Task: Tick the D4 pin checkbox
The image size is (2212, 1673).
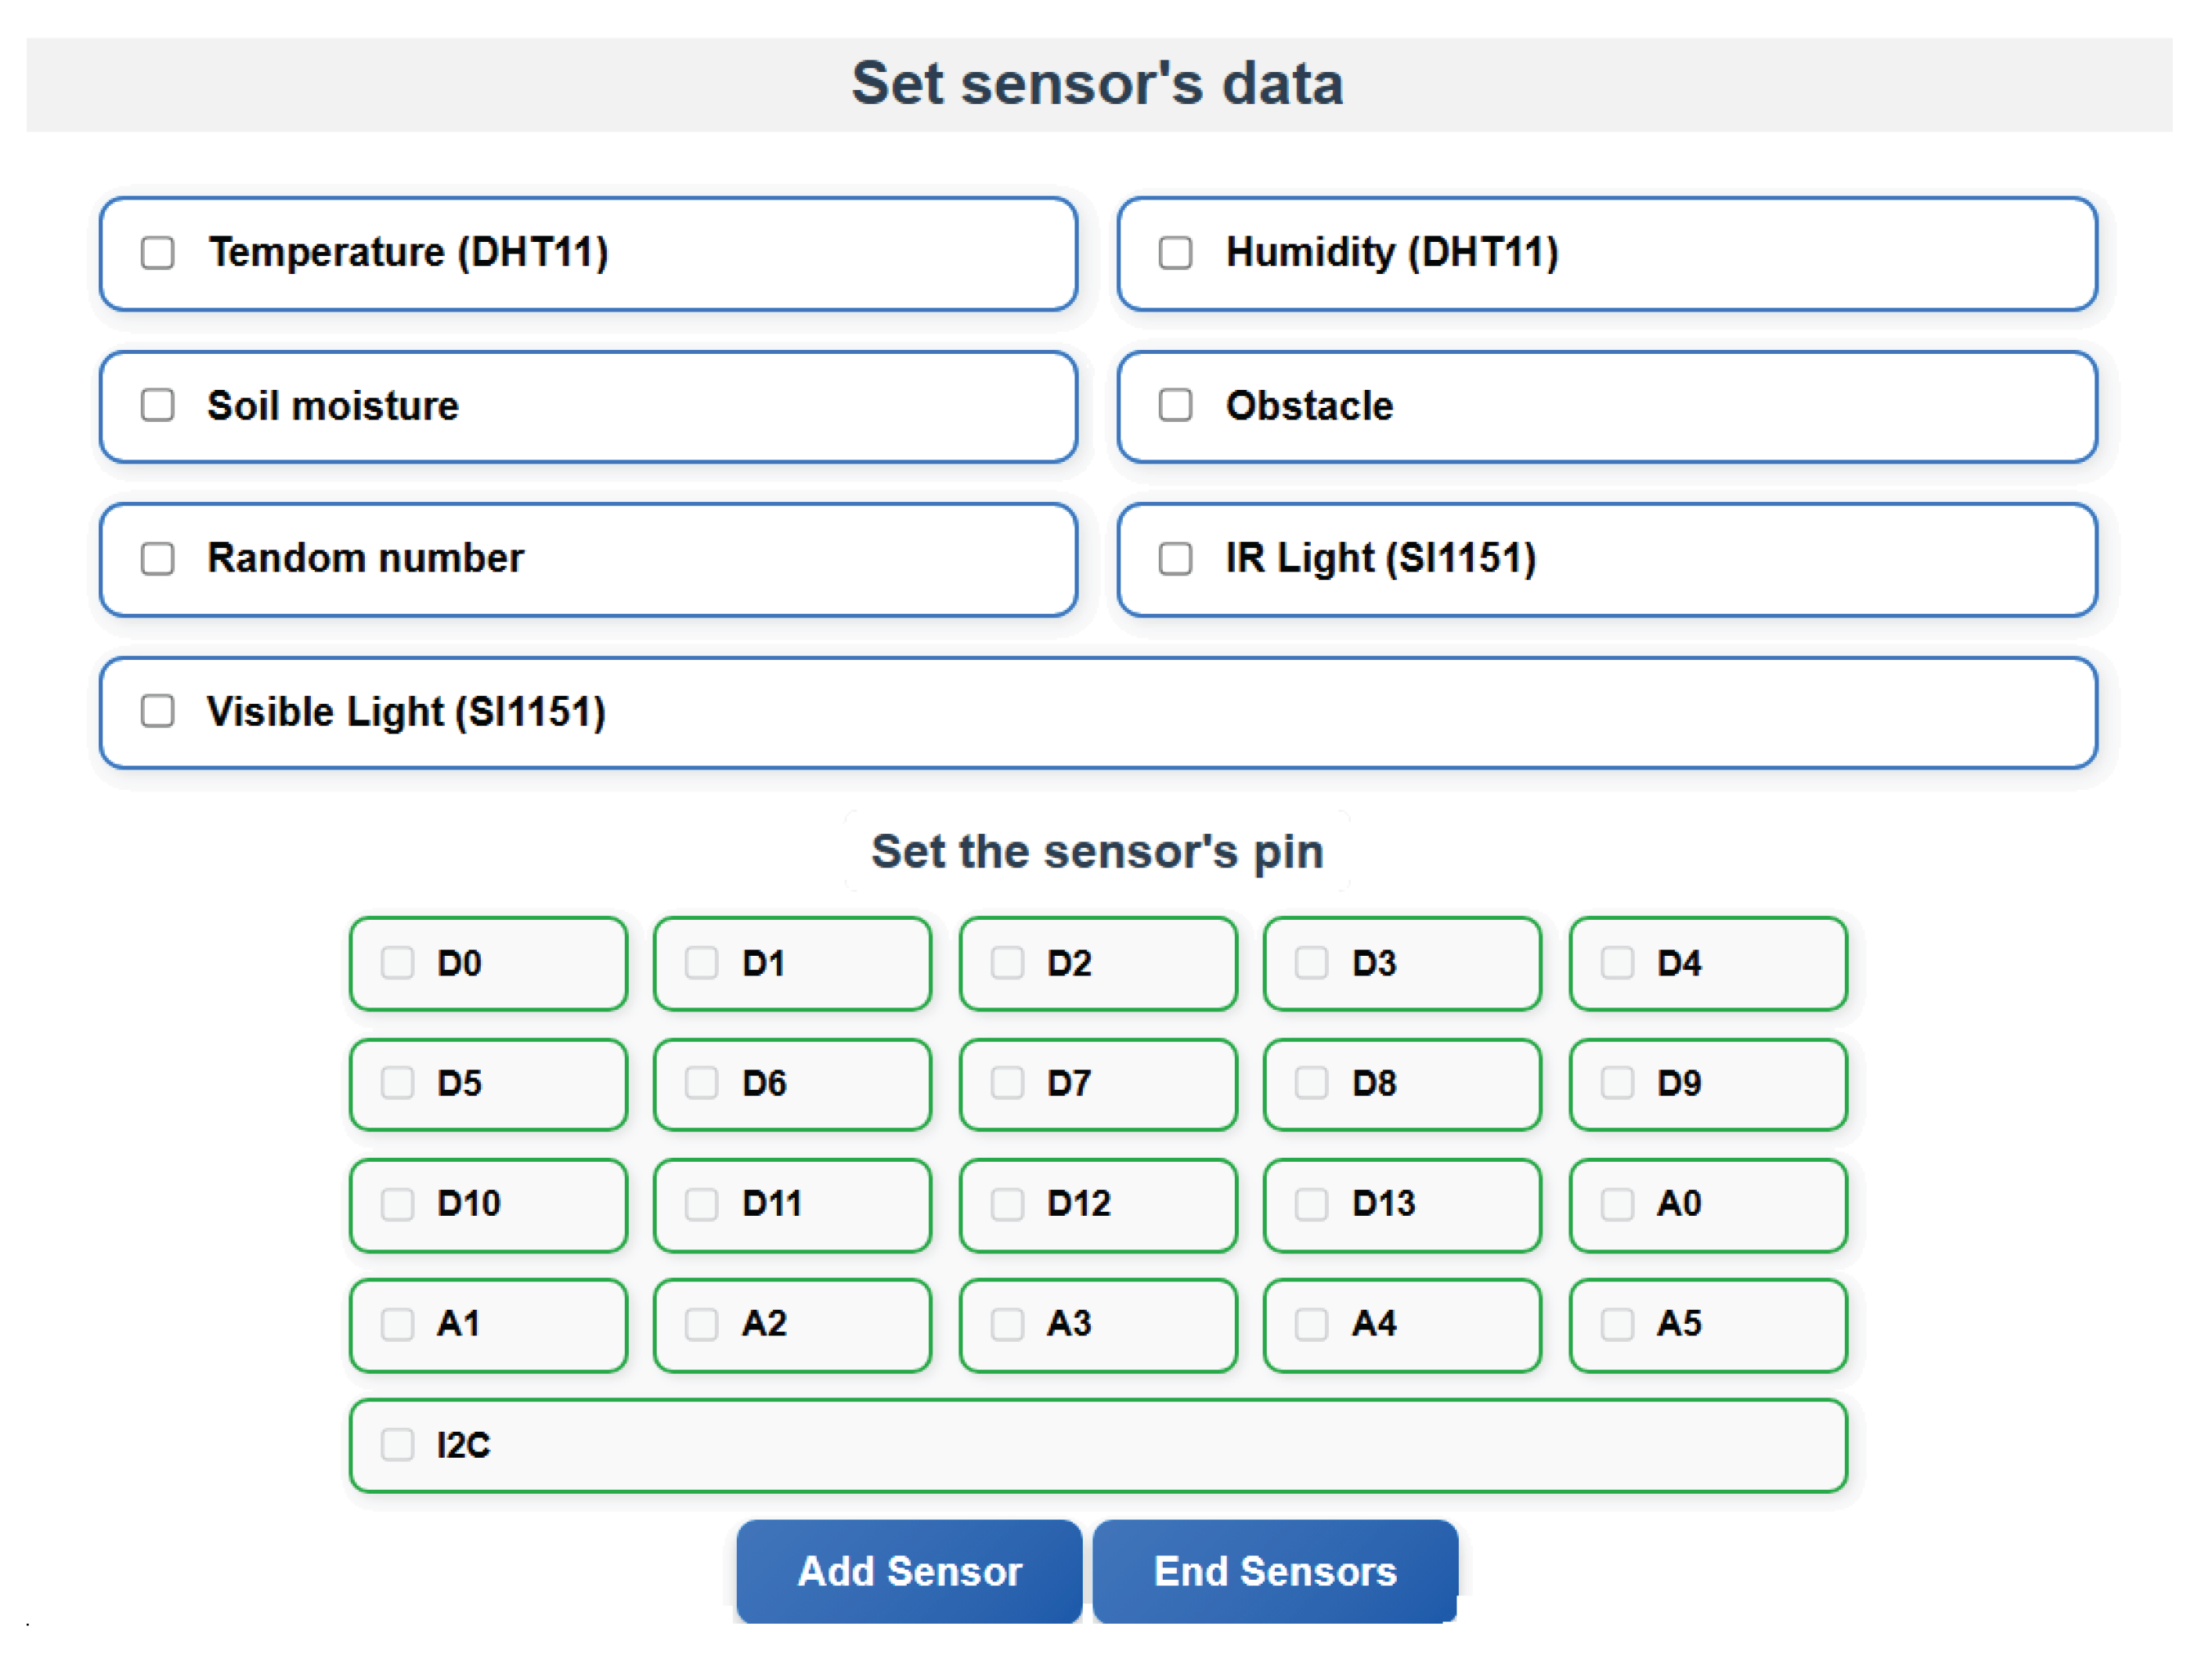Action: [x=1617, y=963]
